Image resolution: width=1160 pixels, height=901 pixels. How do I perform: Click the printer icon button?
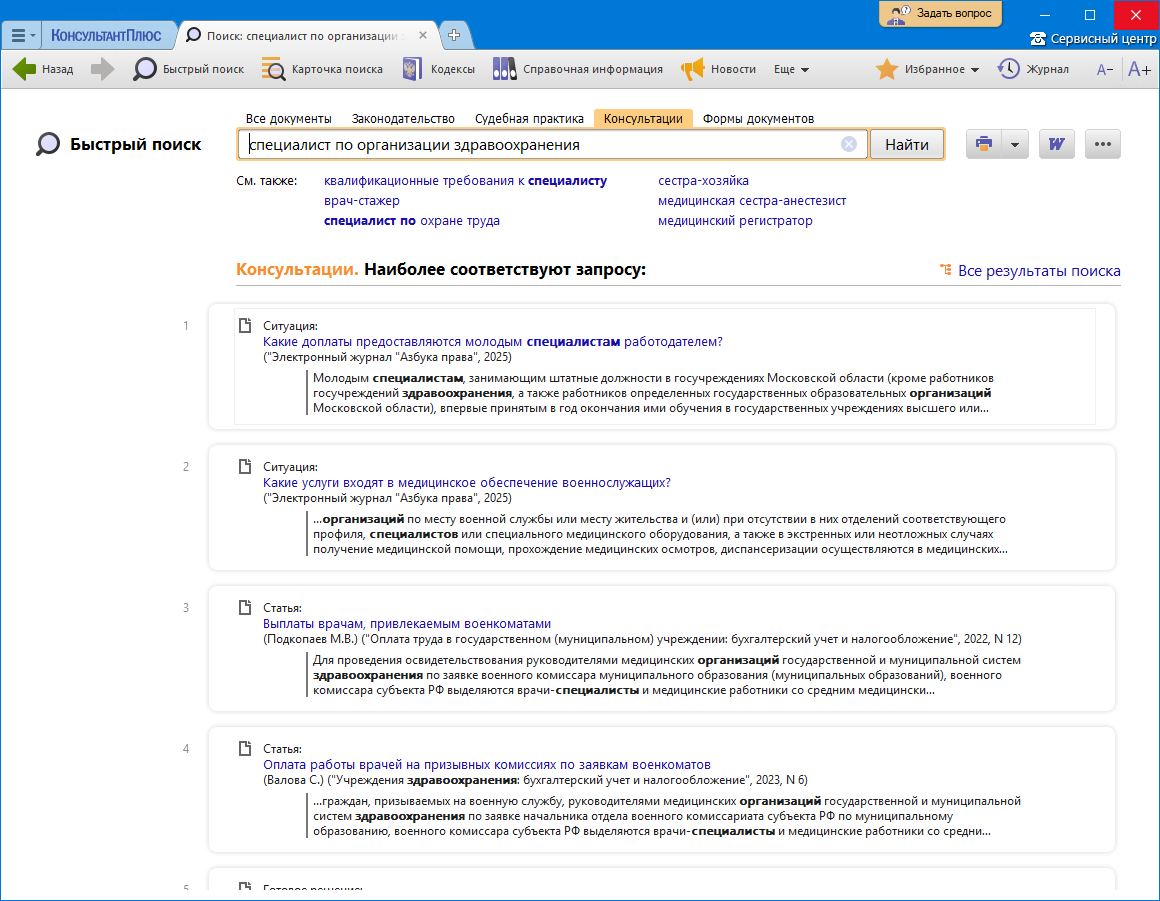tap(983, 144)
